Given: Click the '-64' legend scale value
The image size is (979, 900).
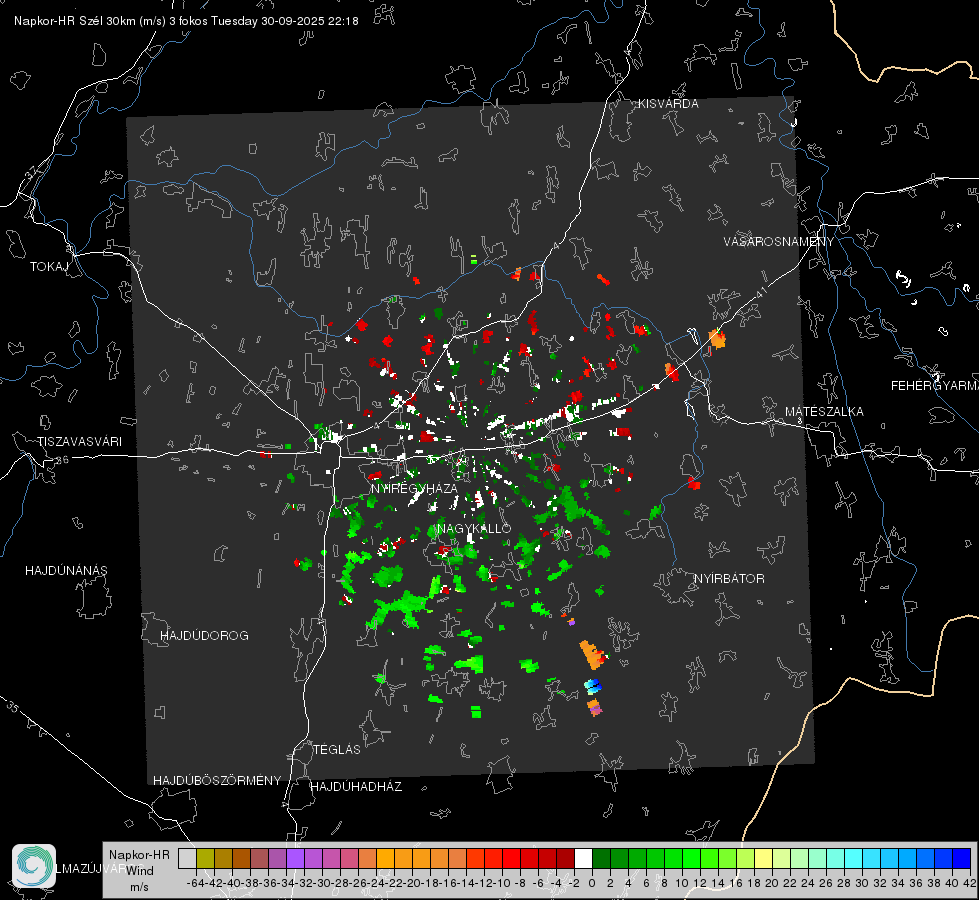Looking at the screenshot, I should [195, 883].
